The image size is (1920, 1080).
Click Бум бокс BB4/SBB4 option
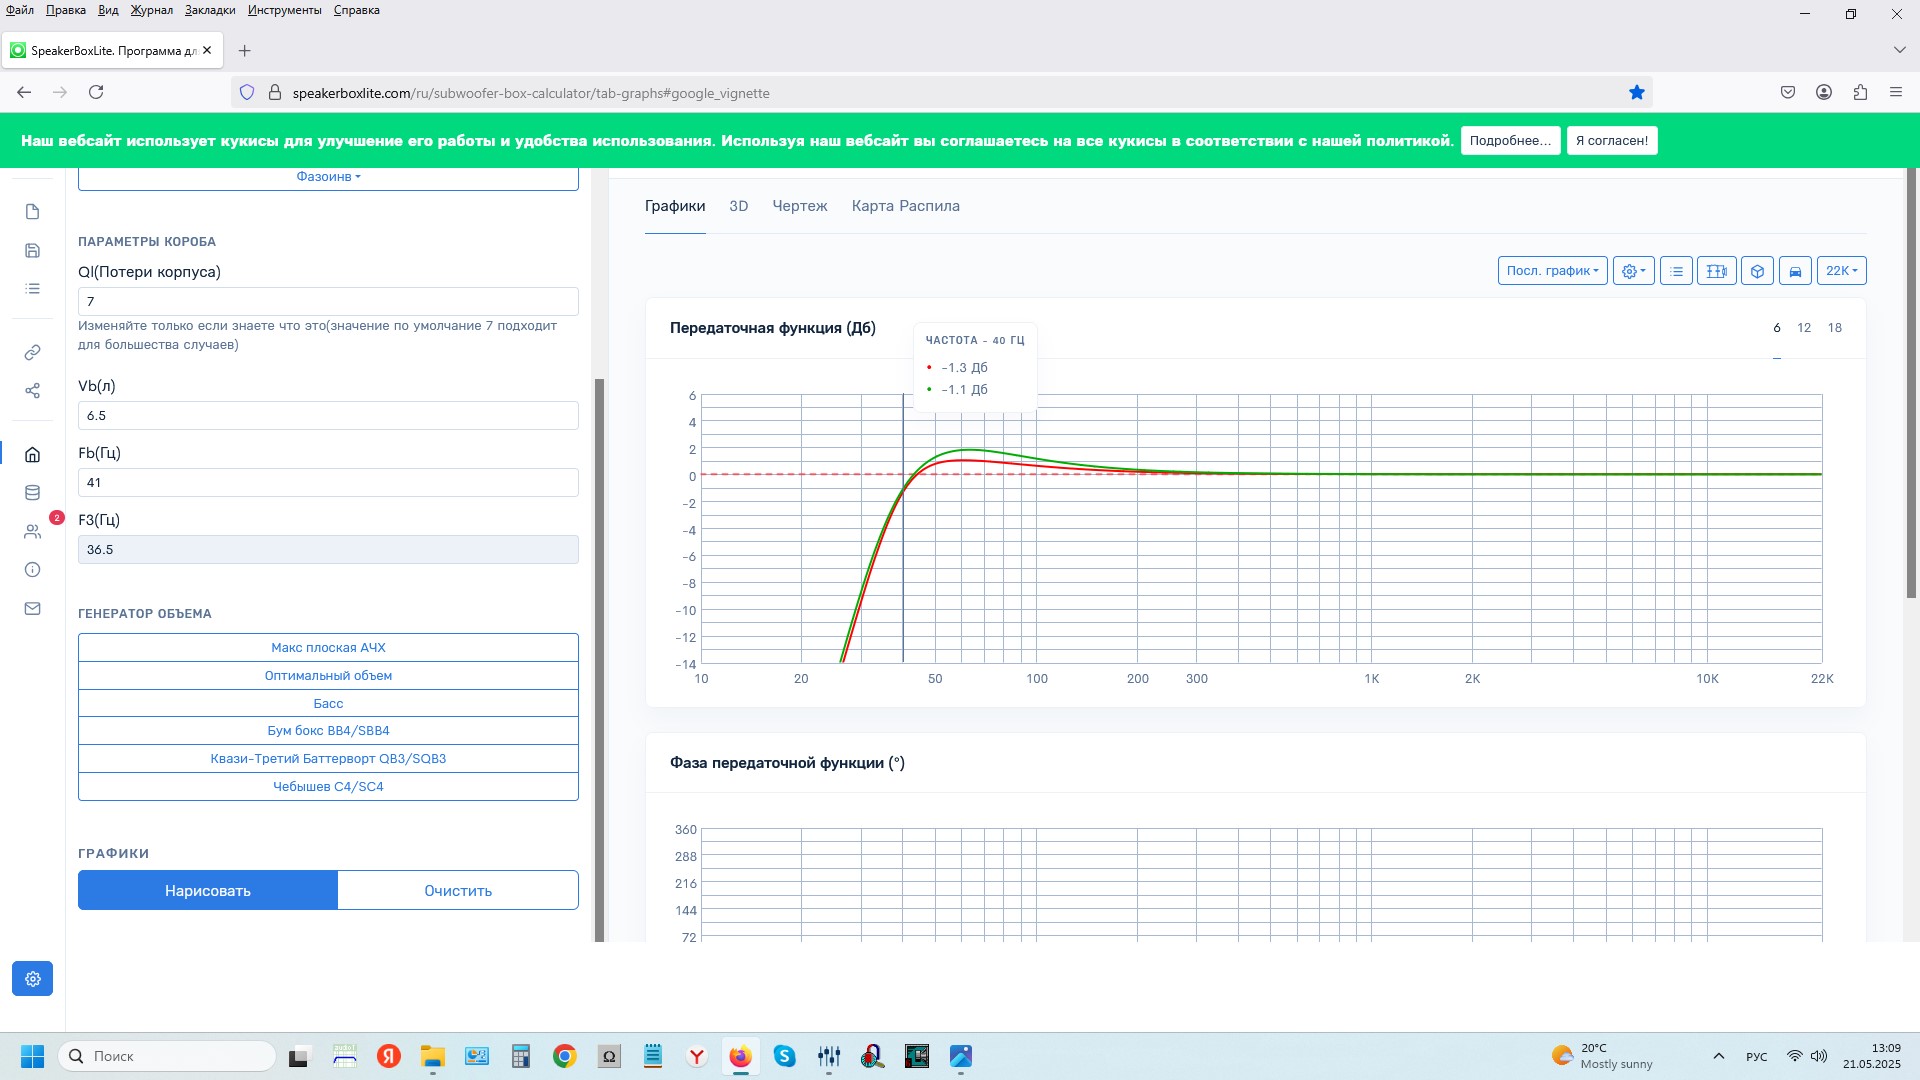328,731
